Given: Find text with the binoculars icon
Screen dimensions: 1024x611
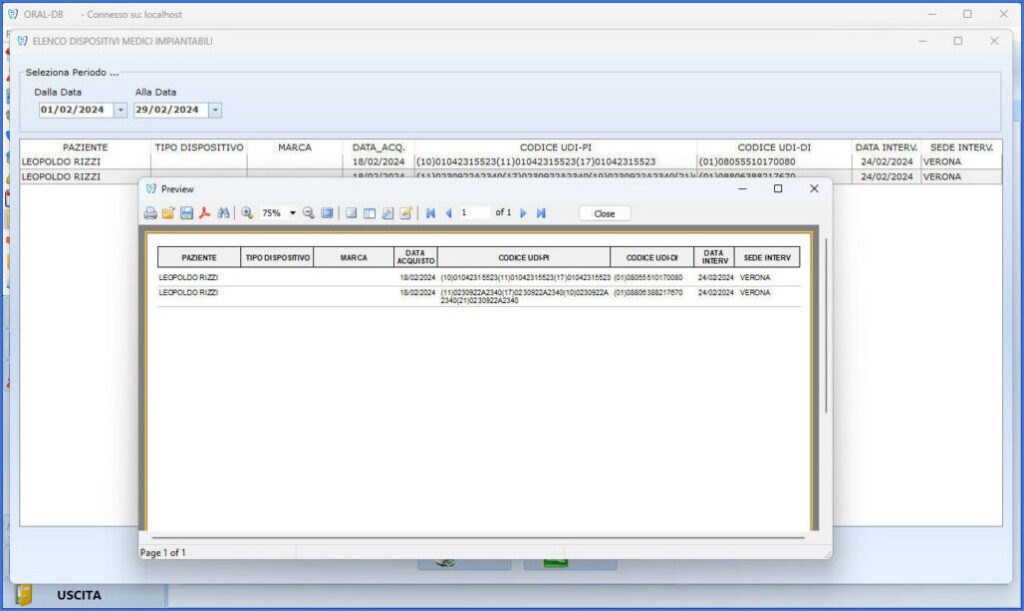Looking at the screenshot, I should 223,213.
